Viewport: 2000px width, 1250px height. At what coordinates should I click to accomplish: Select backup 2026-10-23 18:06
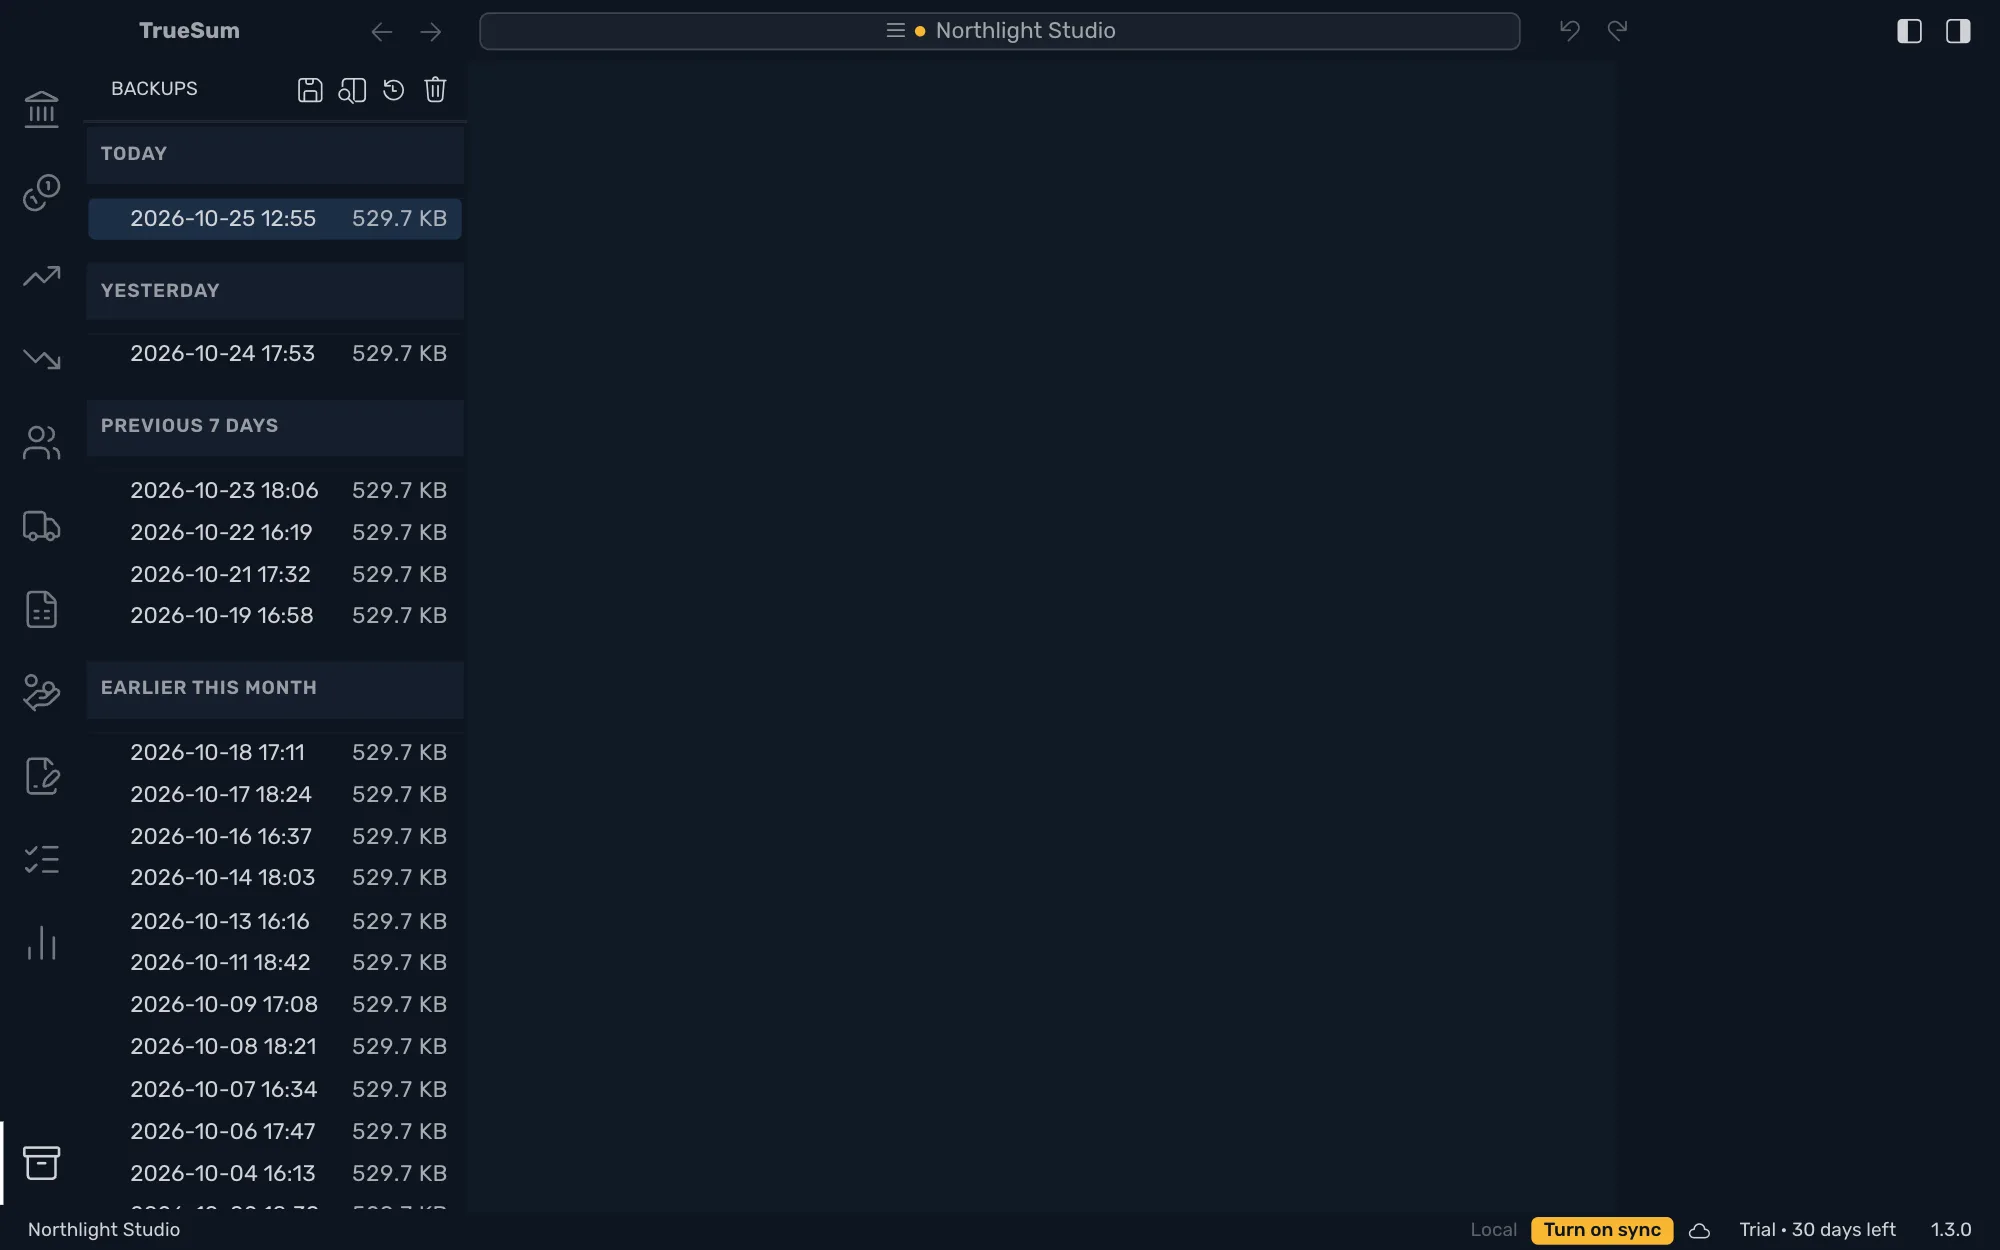click(275, 491)
